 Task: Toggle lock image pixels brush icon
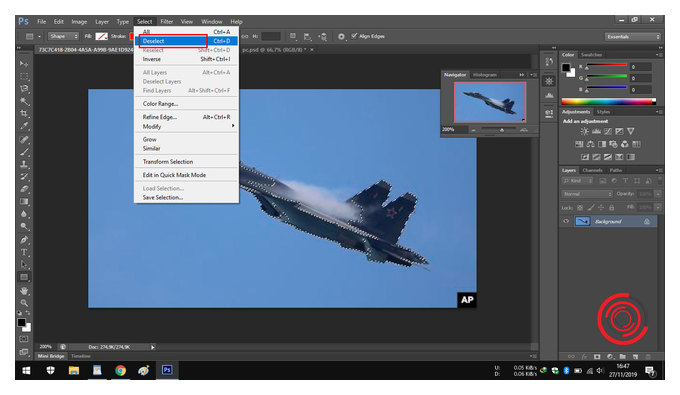click(590, 208)
